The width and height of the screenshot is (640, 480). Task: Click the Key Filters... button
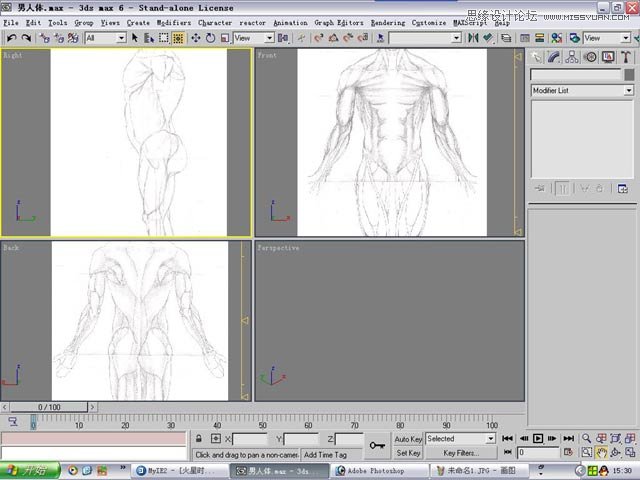(462, 453)
